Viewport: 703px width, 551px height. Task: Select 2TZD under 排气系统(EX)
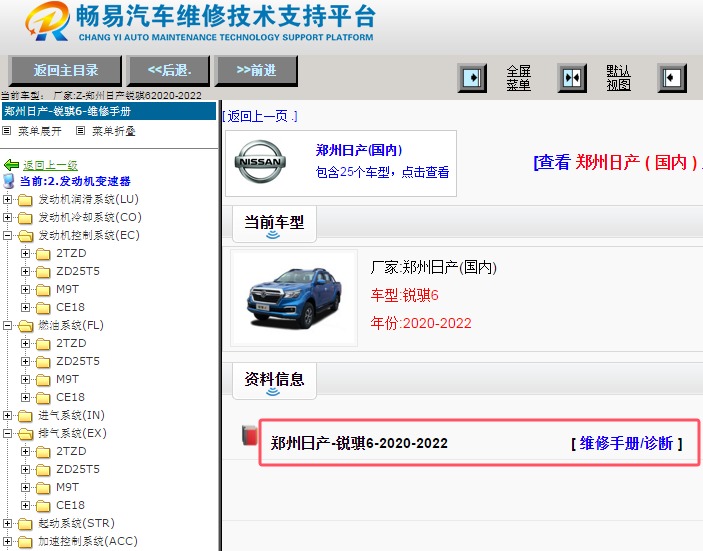[x=71, y=451]
